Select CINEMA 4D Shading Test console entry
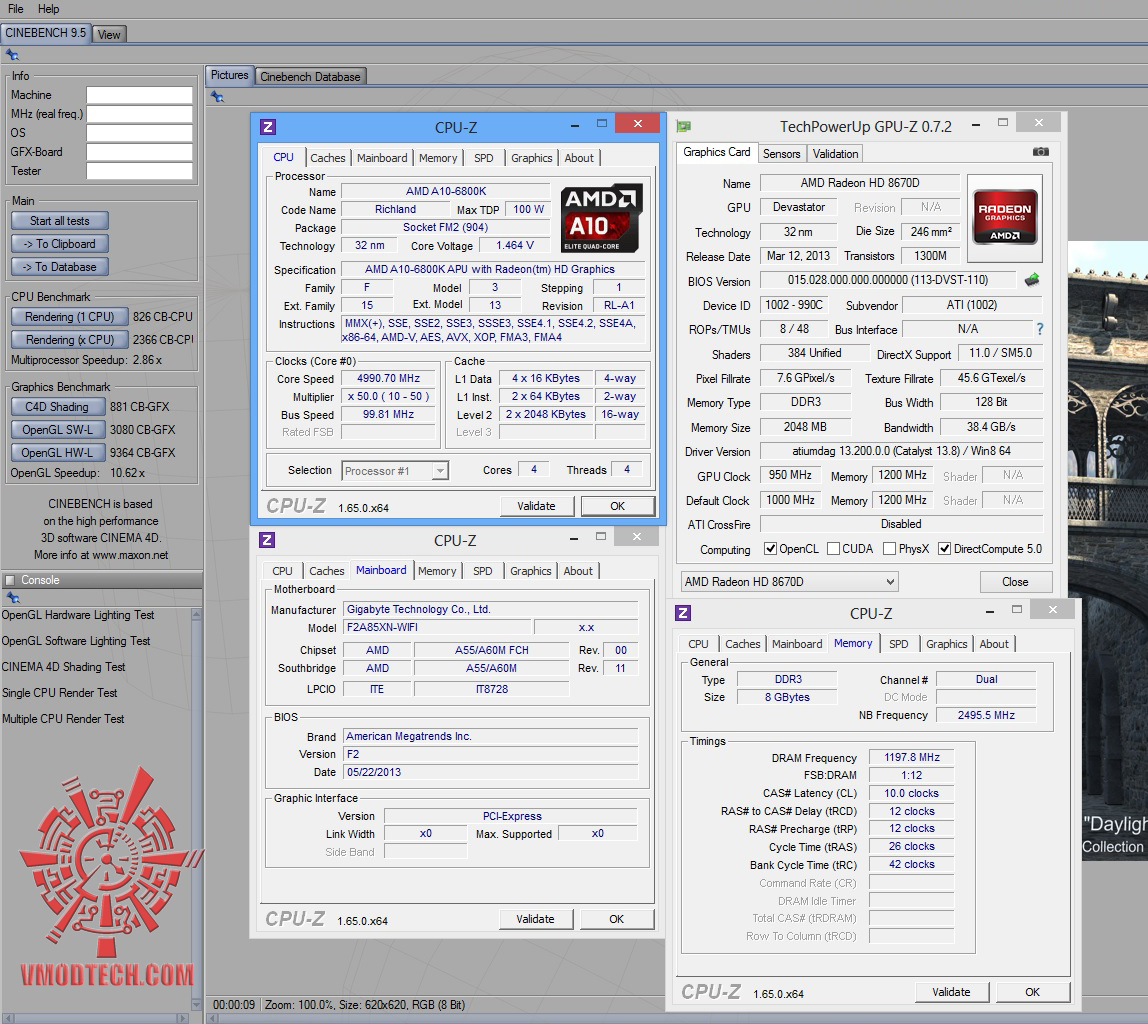The width and height of the screenshot is (1148, 1024). [63, 667]
